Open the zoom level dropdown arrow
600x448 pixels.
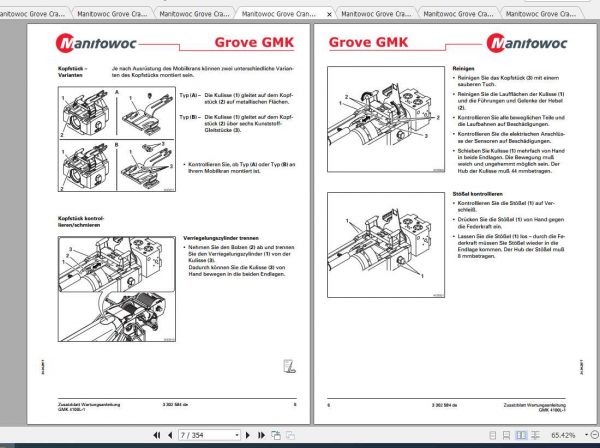pyautogui.click(x=586, y=435)
